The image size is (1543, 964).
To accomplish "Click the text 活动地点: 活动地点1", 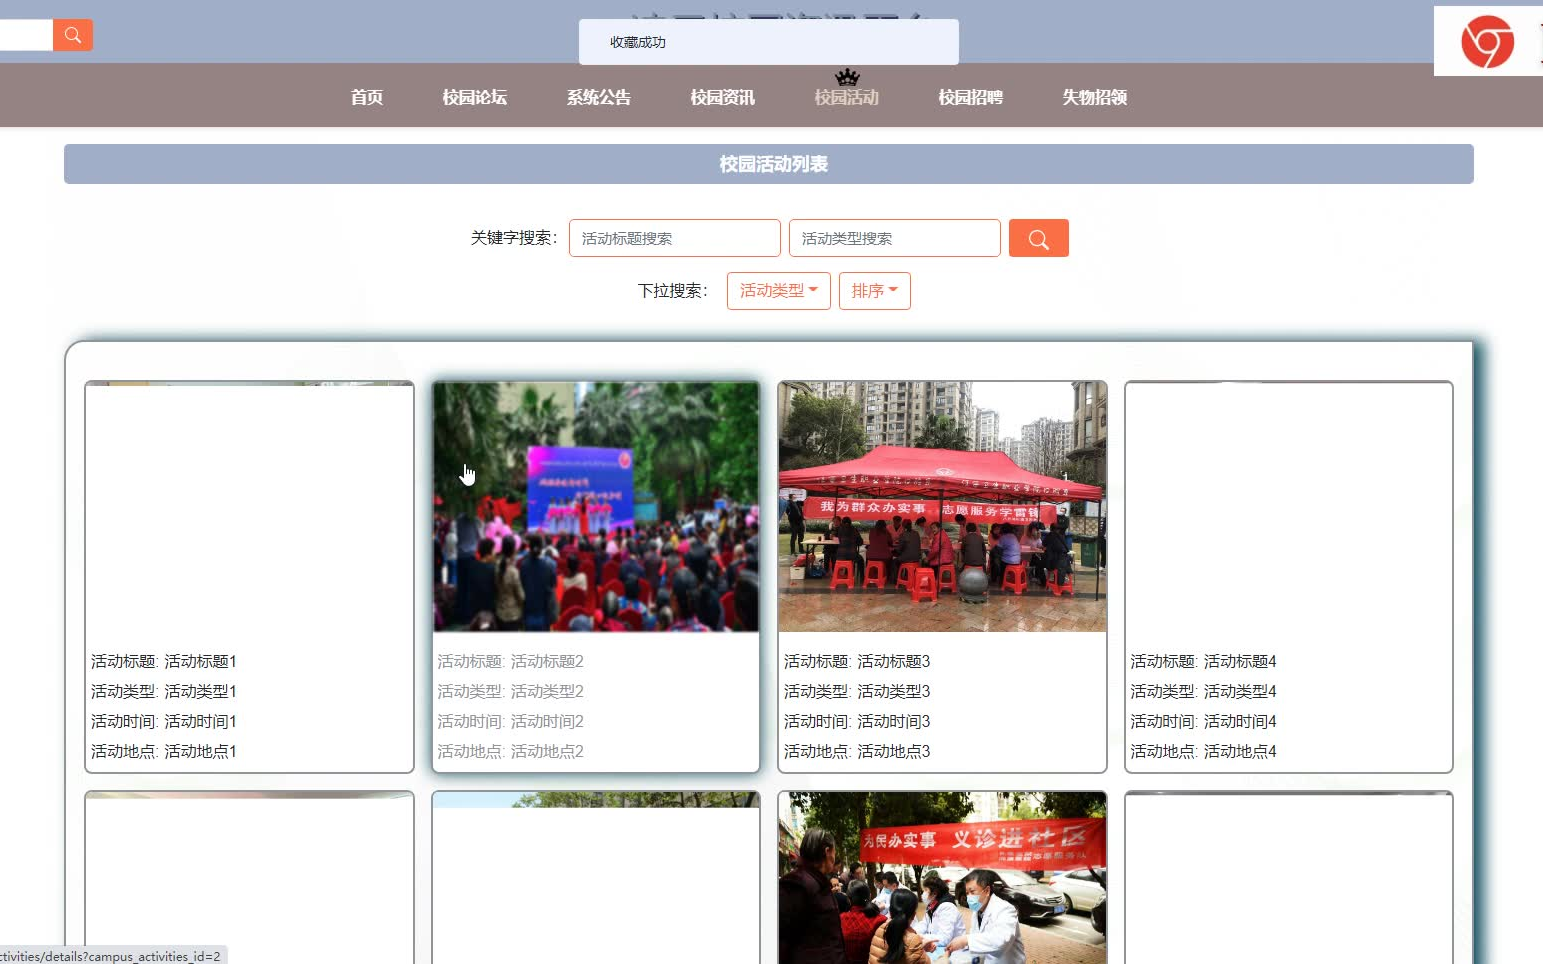I will [164, 751].
